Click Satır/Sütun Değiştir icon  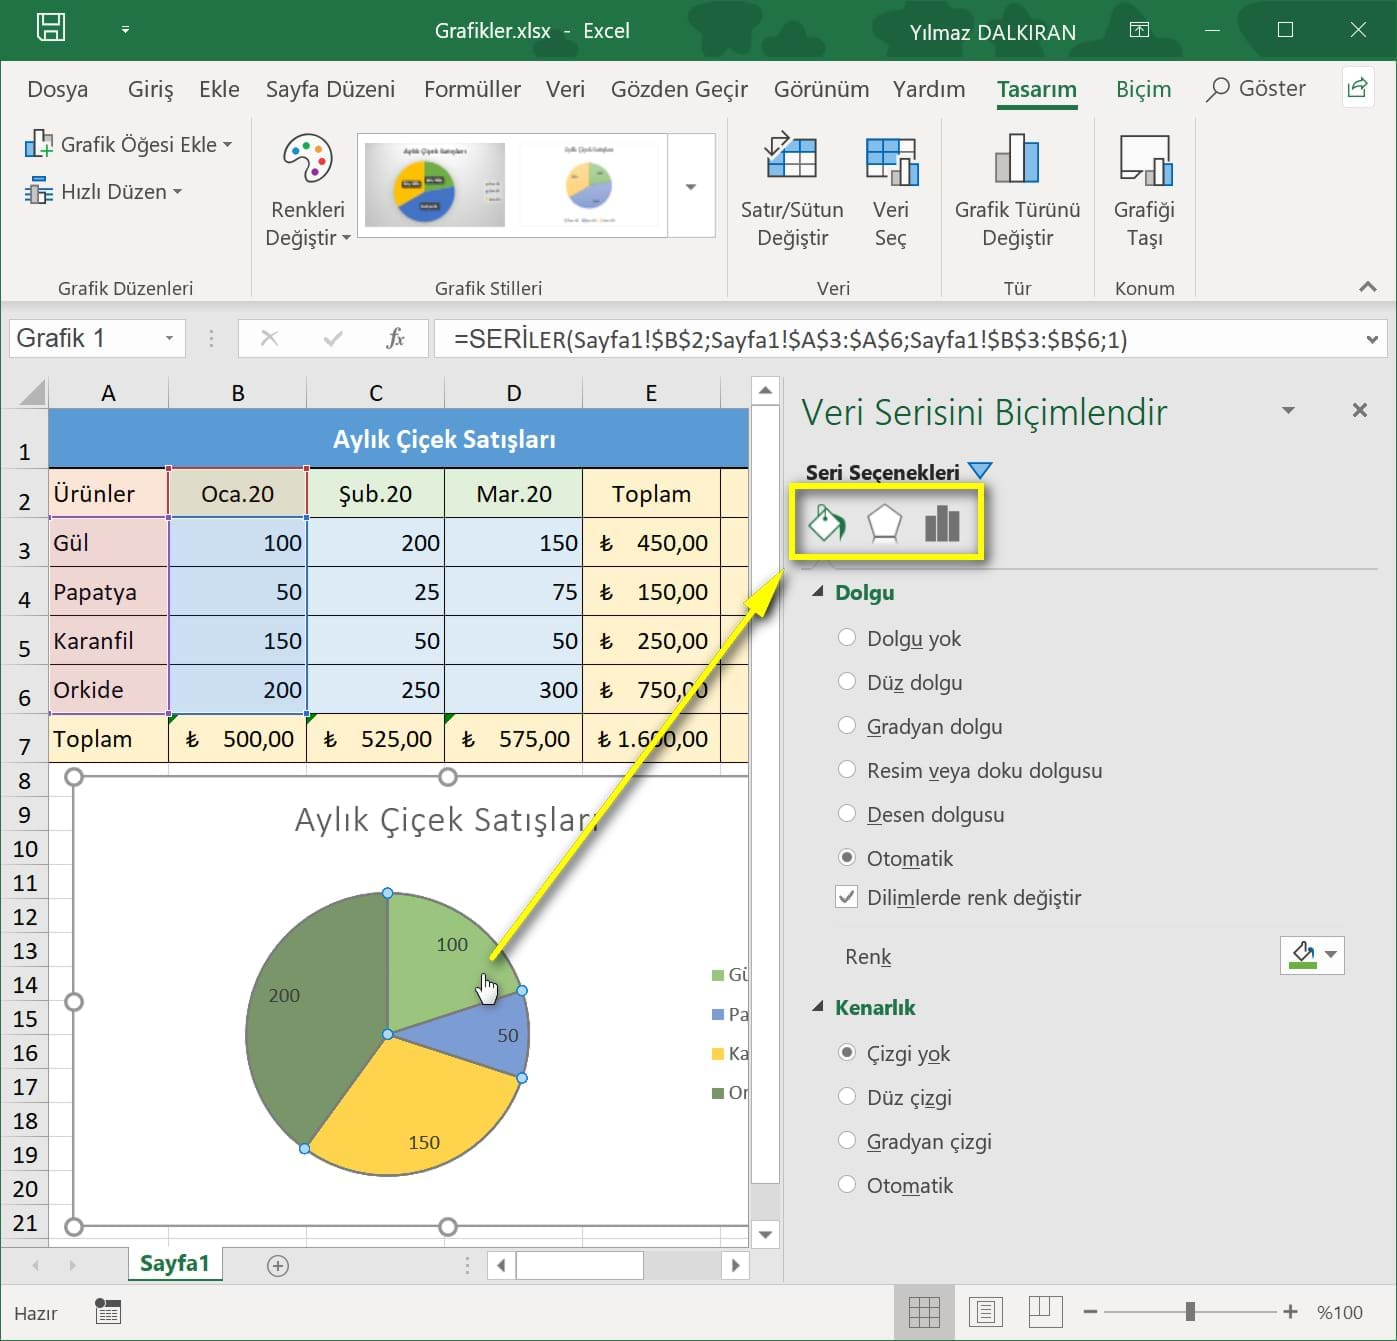click(x=791, y=158)
